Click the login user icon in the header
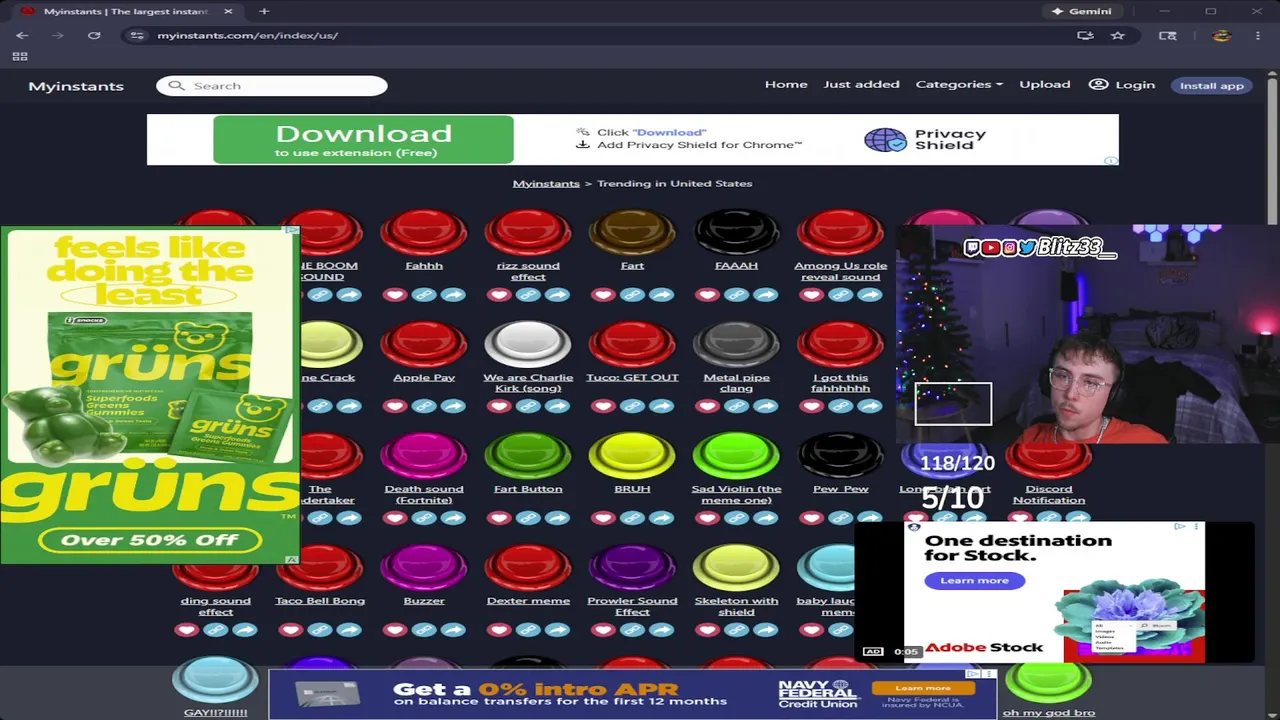1280x720 pixels. [x=1098, y=84]
